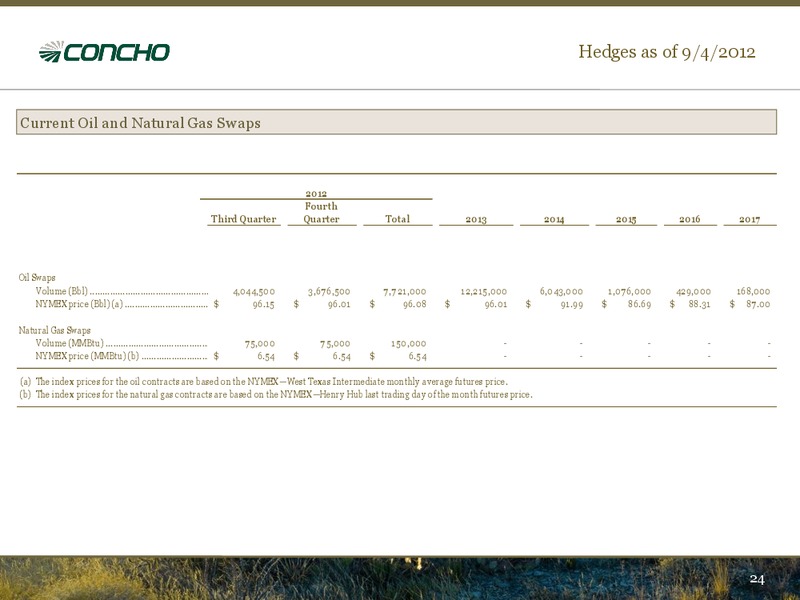Click 2012 total oil price 96.08
This screenshot has height=600, width=800.
pos(415,305)
